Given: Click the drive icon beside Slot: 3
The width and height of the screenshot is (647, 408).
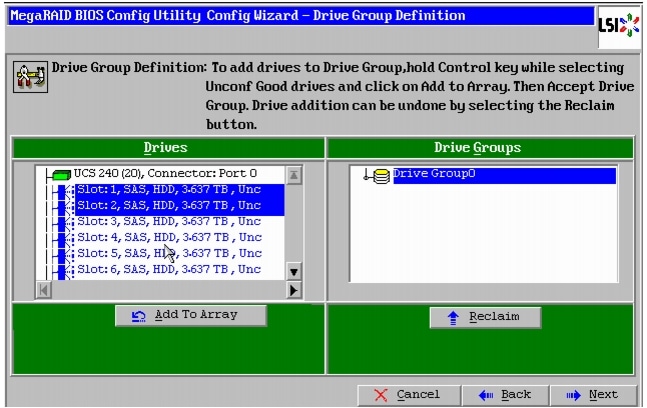Looking at the screenshot, I should point(65,223).
